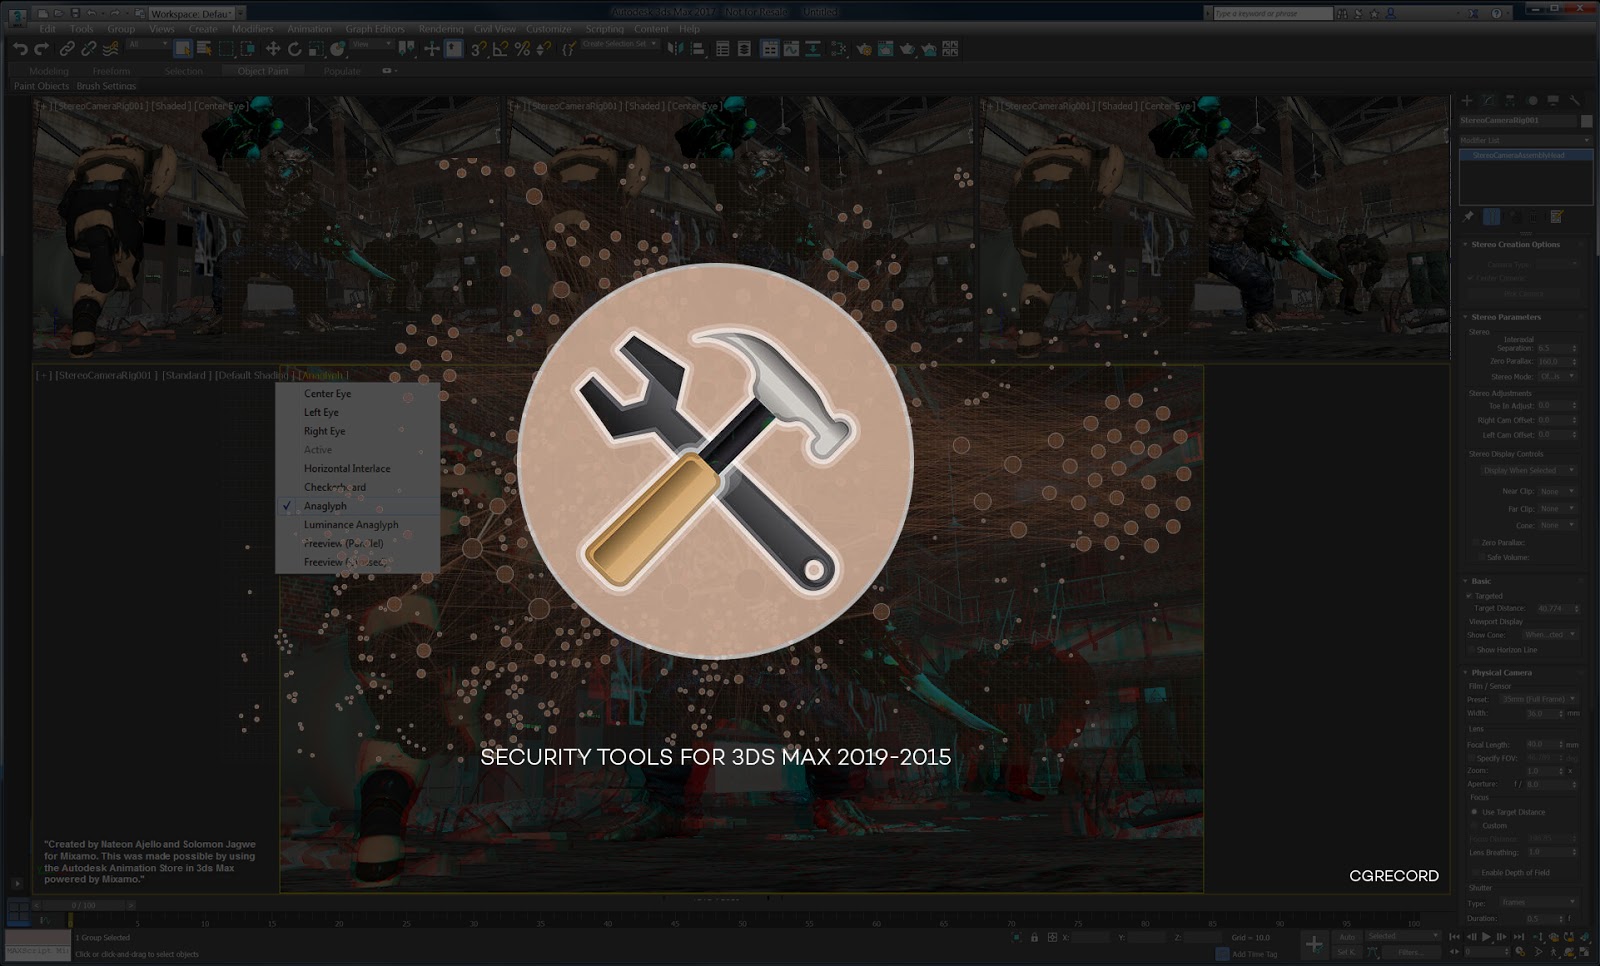Click the Align tool icon
The height and width of the screenshot is (966, 1600).
point(698,48)
